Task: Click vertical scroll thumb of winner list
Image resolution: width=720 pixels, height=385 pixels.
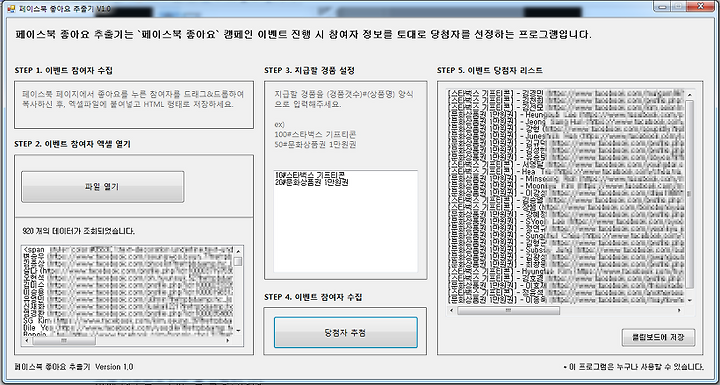Action: click(x=689, y=194)
